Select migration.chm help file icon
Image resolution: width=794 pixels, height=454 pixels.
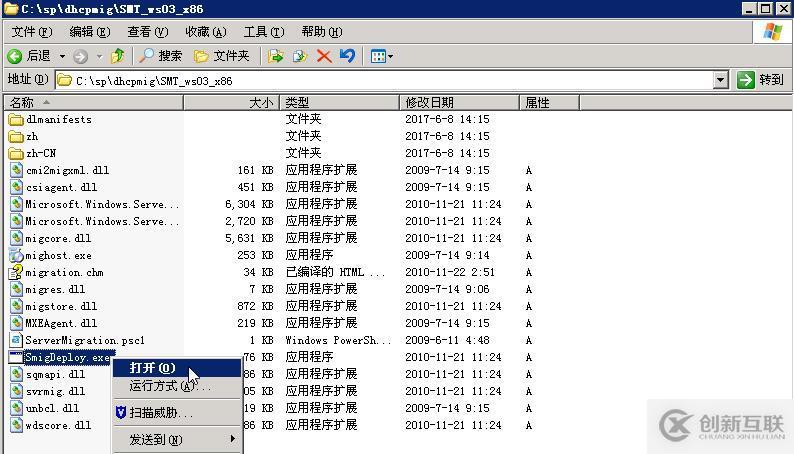[16, 272]
